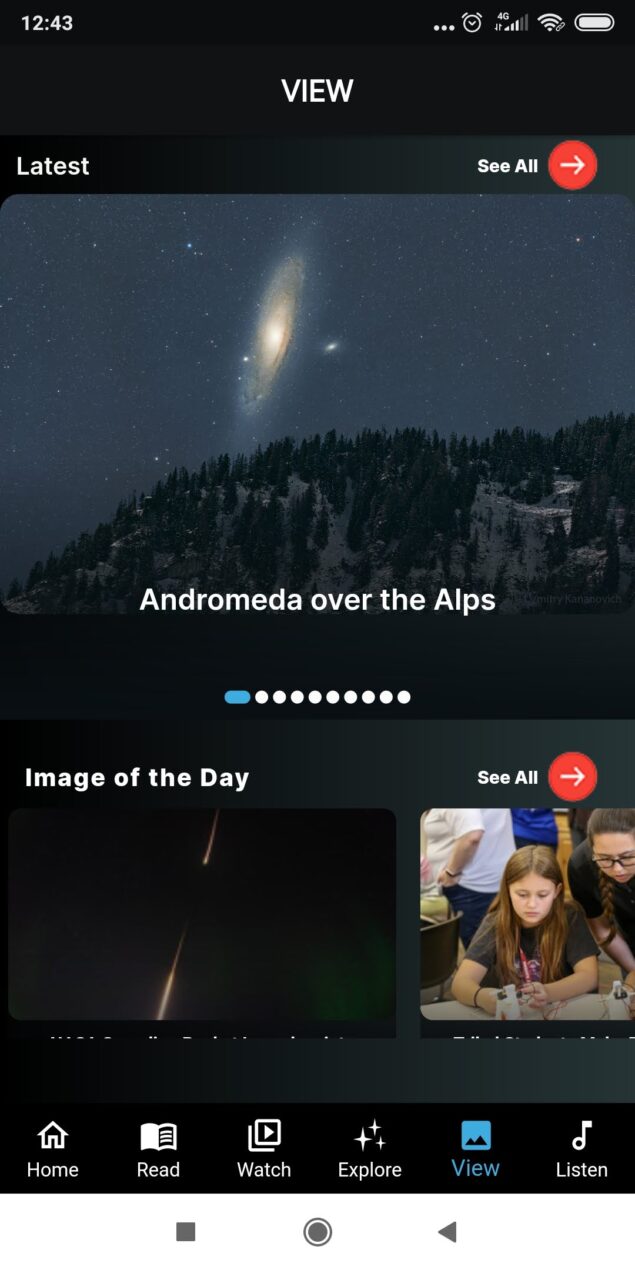Tap the View picture icon

coord(476,1135)
